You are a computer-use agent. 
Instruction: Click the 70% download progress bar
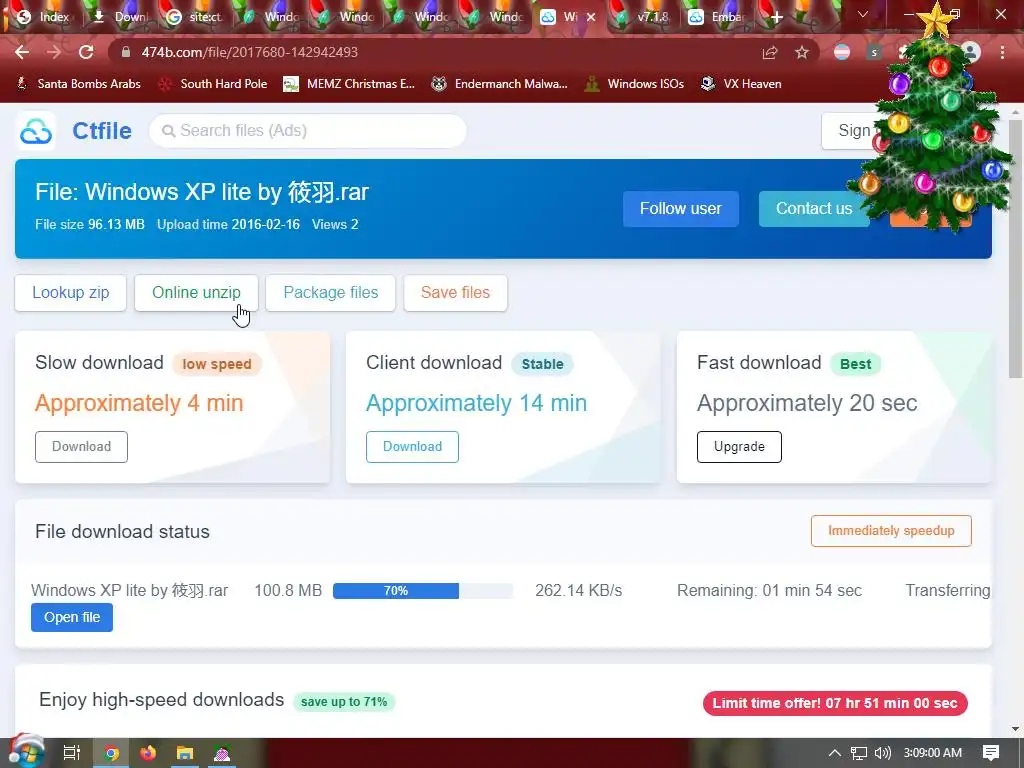[x=423, y=591]
